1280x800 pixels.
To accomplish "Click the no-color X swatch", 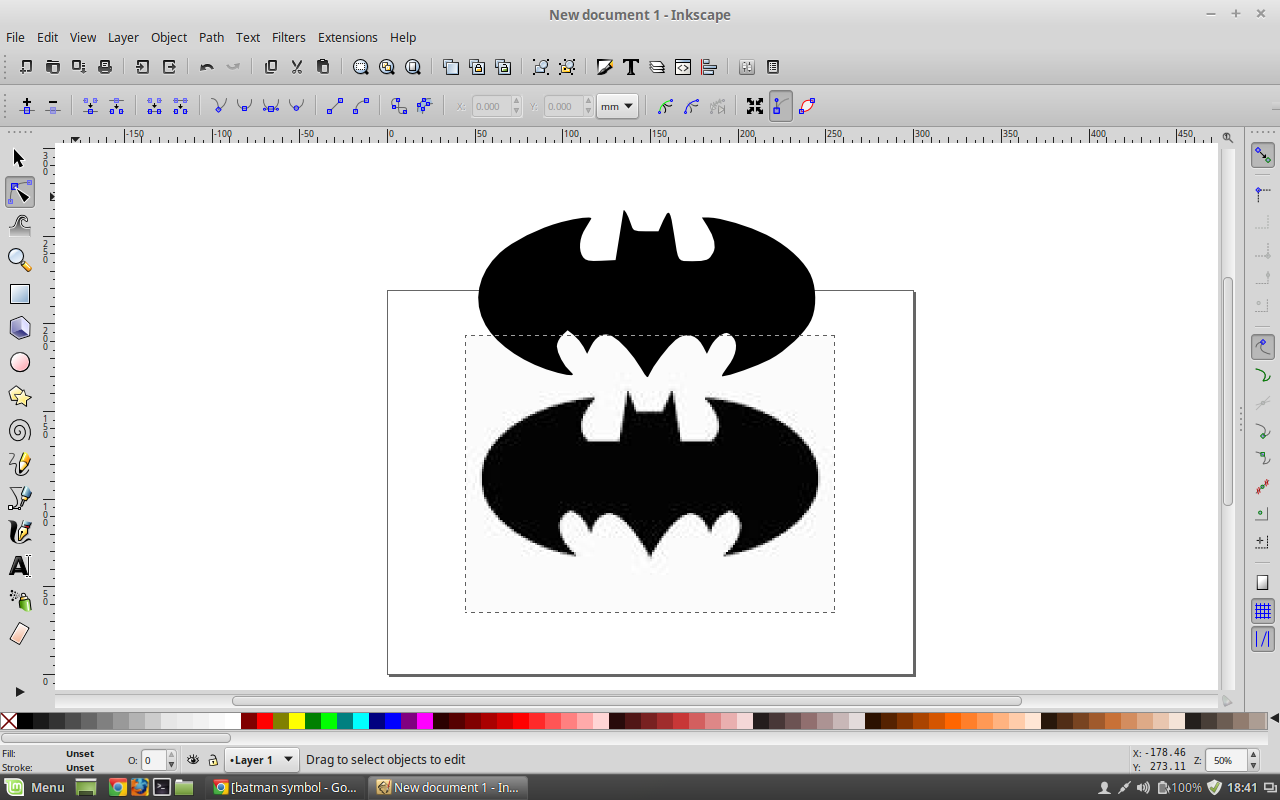I will (x=9, y=721).
